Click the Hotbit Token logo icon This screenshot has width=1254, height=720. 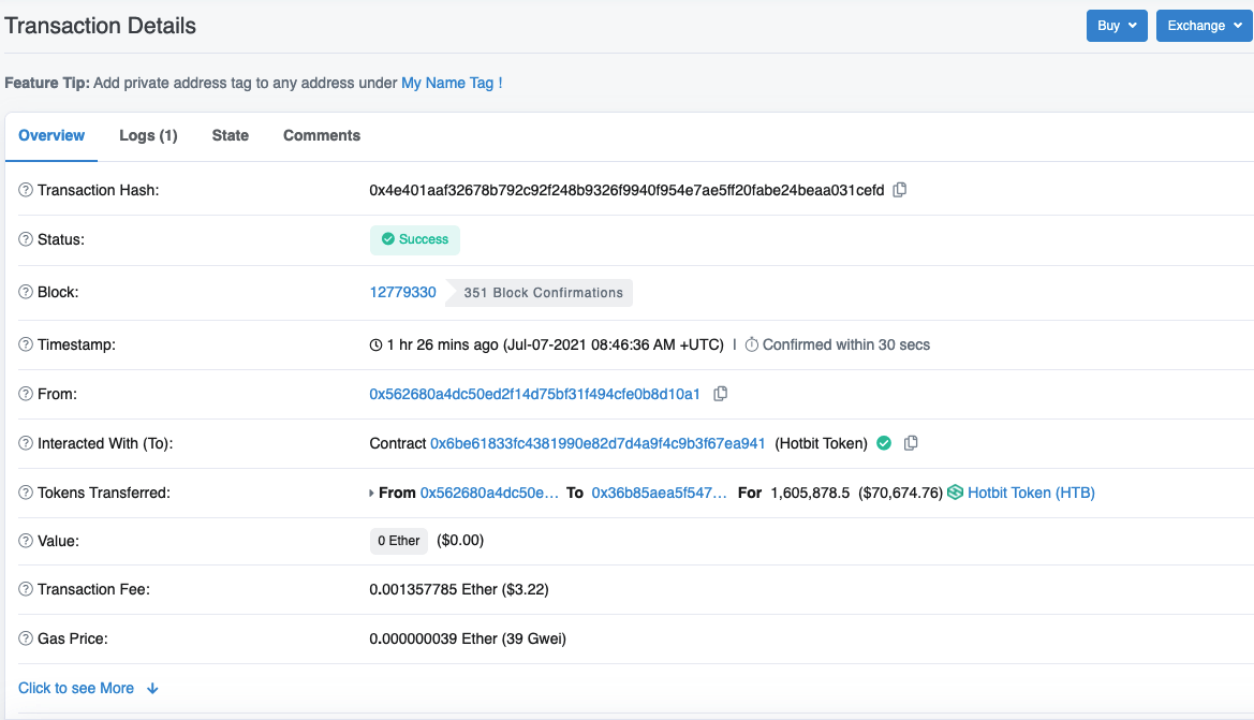[955, 492]
